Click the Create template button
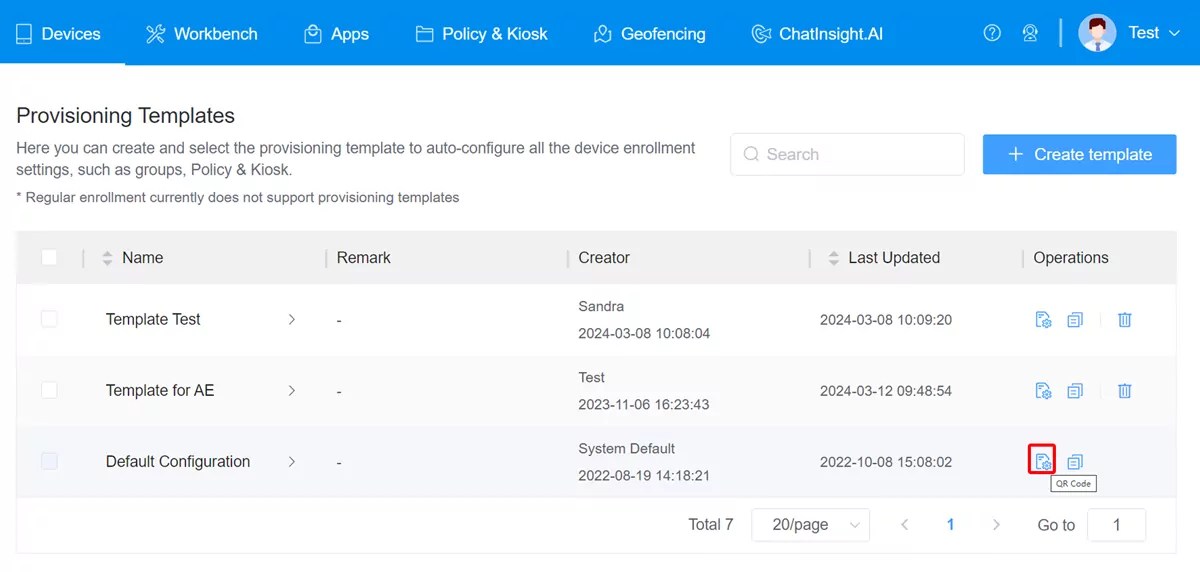This screenshot has height=572, width=1200. coord(1079,154)
